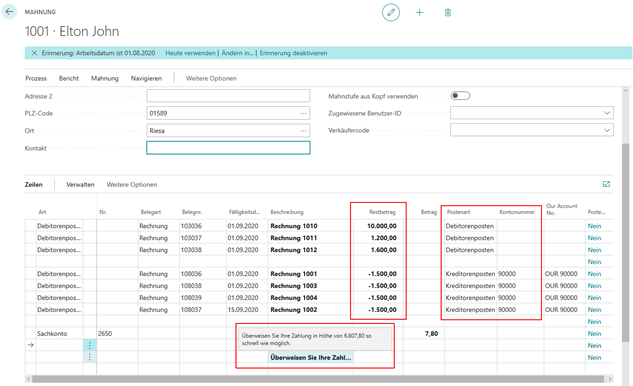Click into the Adresse 2 field
Screen dimensions: 633x386
click(x=228, y=96)
